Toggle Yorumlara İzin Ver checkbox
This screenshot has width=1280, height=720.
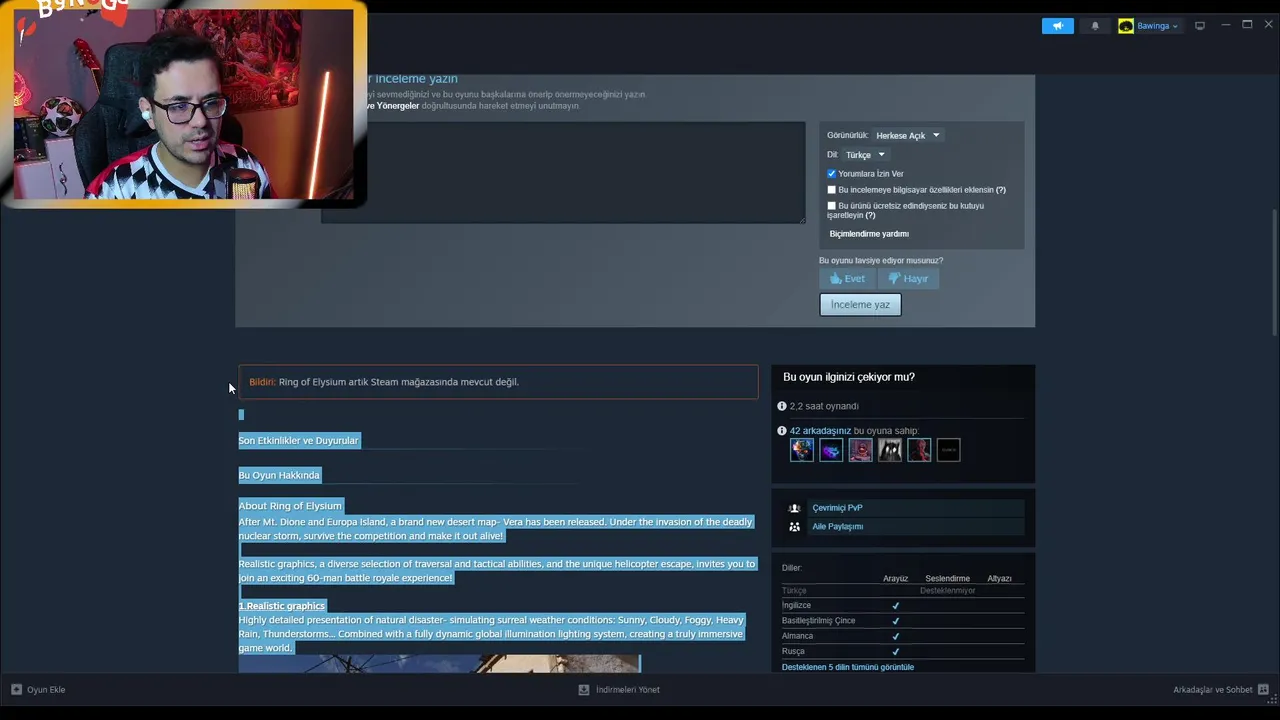click(831, 174)
